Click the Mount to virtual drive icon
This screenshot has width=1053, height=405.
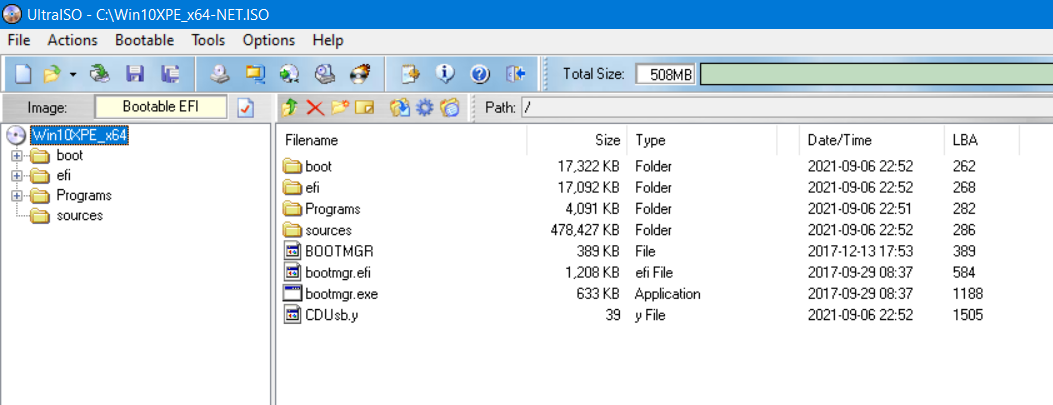coord(325,74)
